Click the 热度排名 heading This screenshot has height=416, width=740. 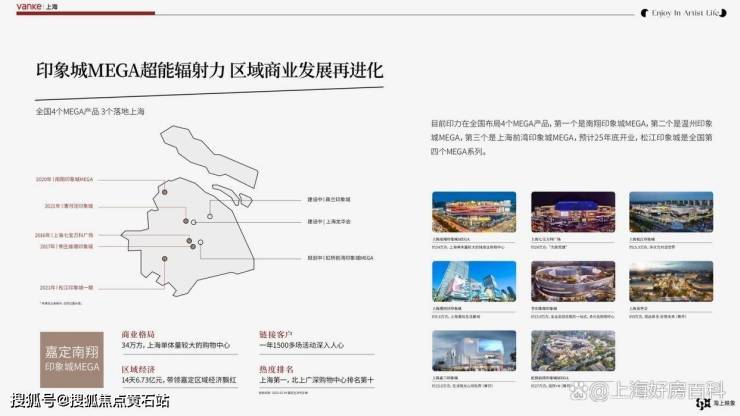click(x=276, y=369)
